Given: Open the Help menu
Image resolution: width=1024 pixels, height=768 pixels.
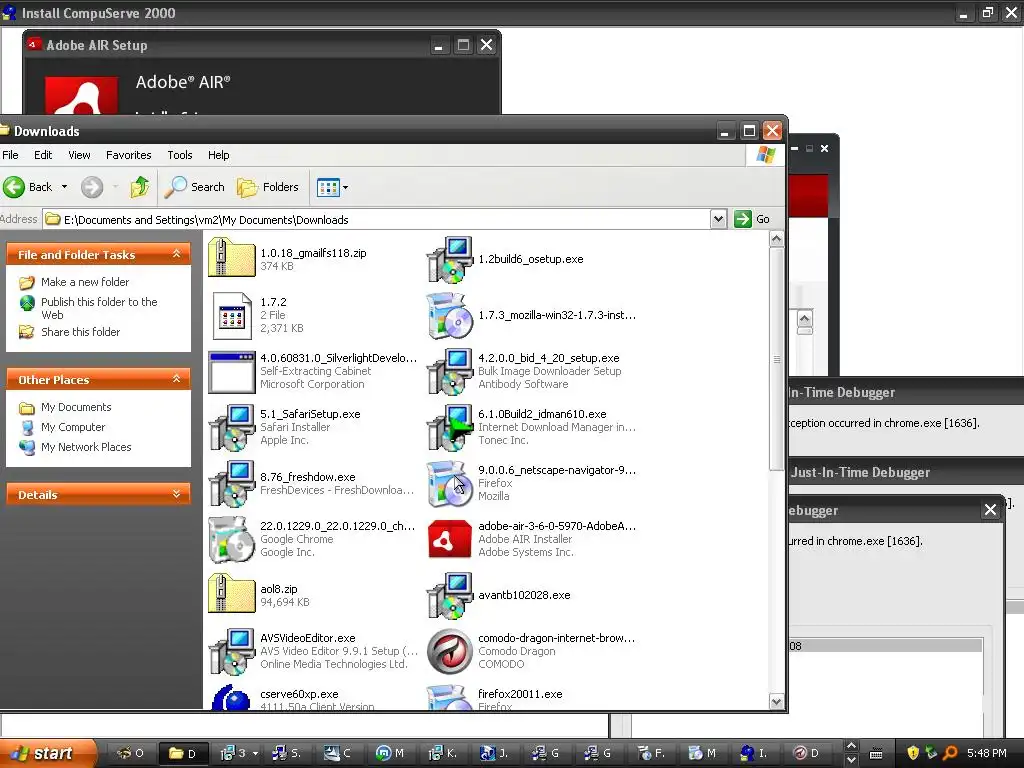Looking at the screenshot, I should click(x=219, y=155).
